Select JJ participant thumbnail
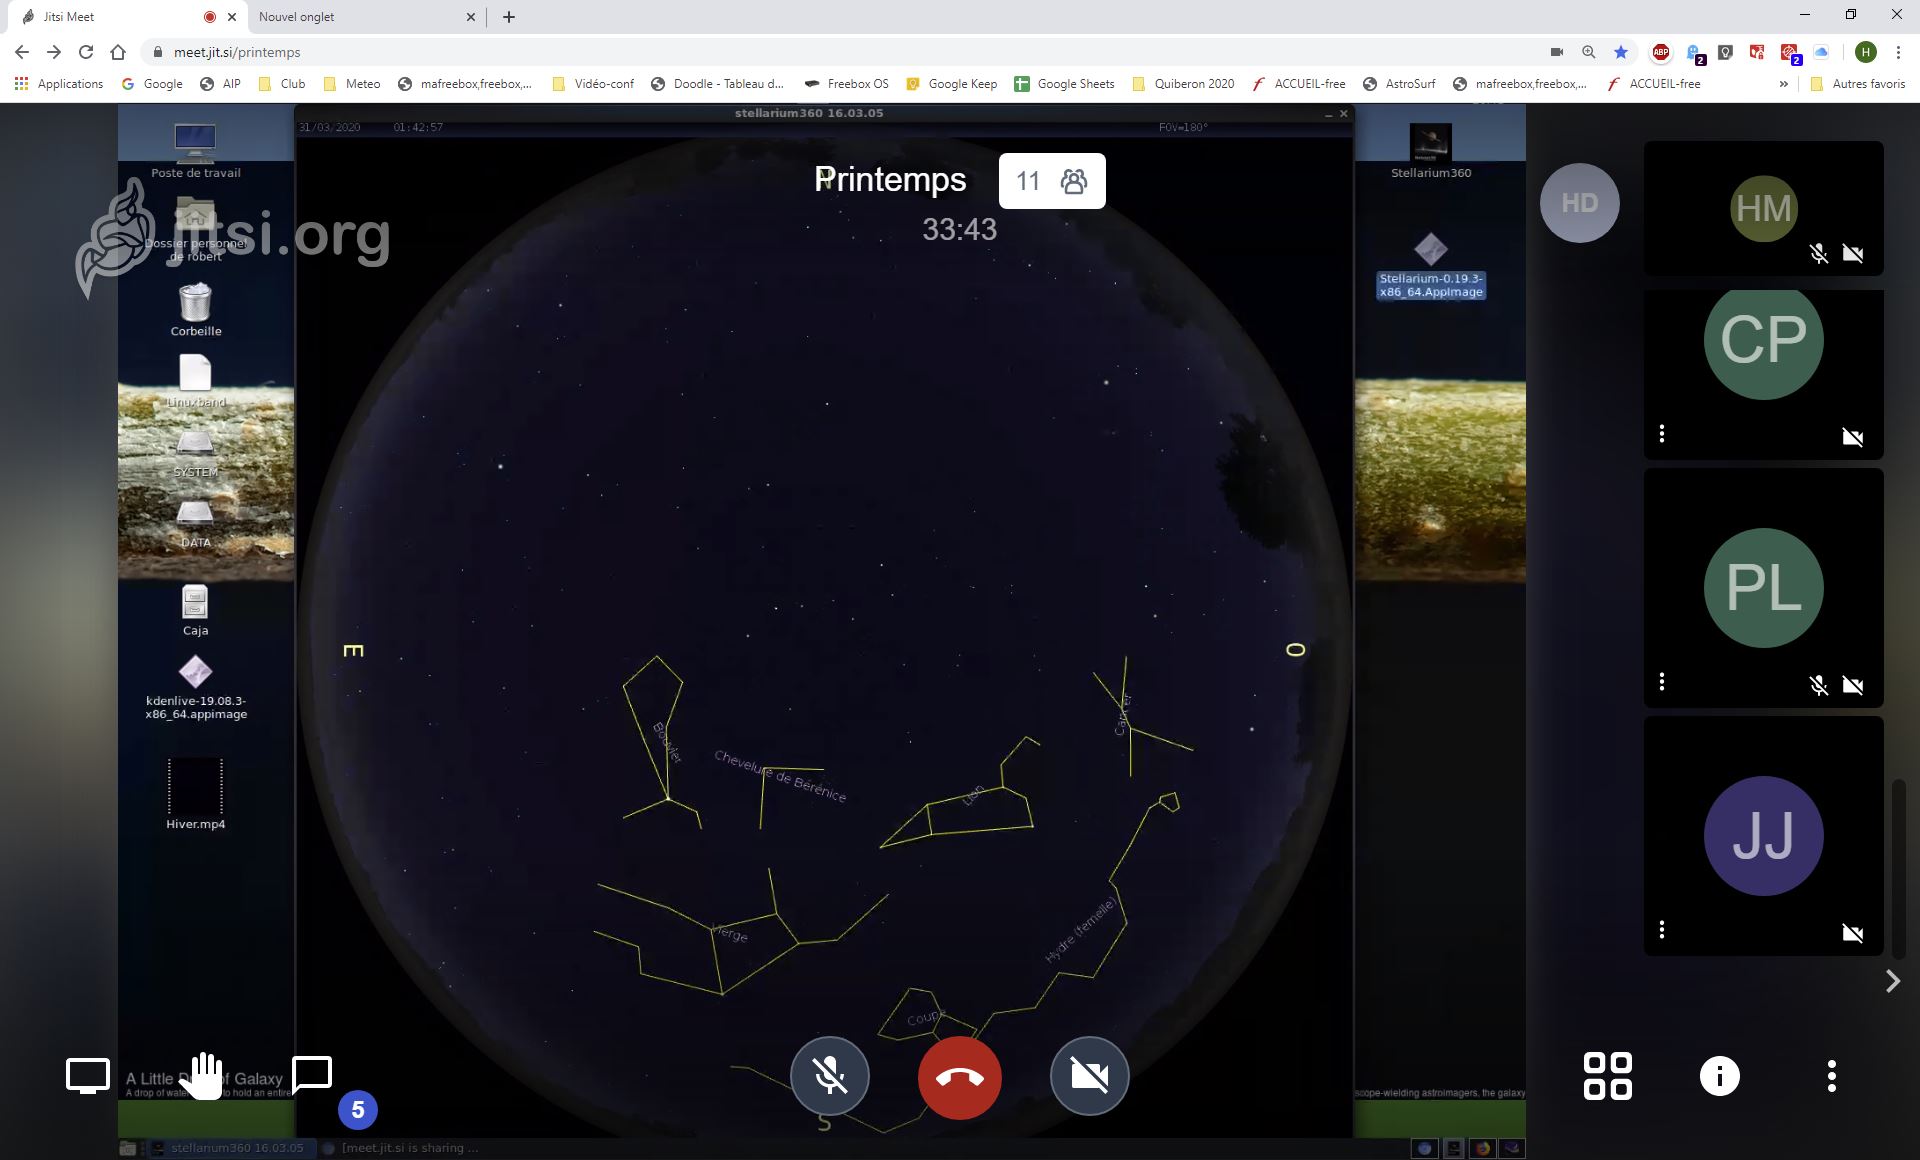Screen dimensions: 1920x1160 coord(1764,836)
